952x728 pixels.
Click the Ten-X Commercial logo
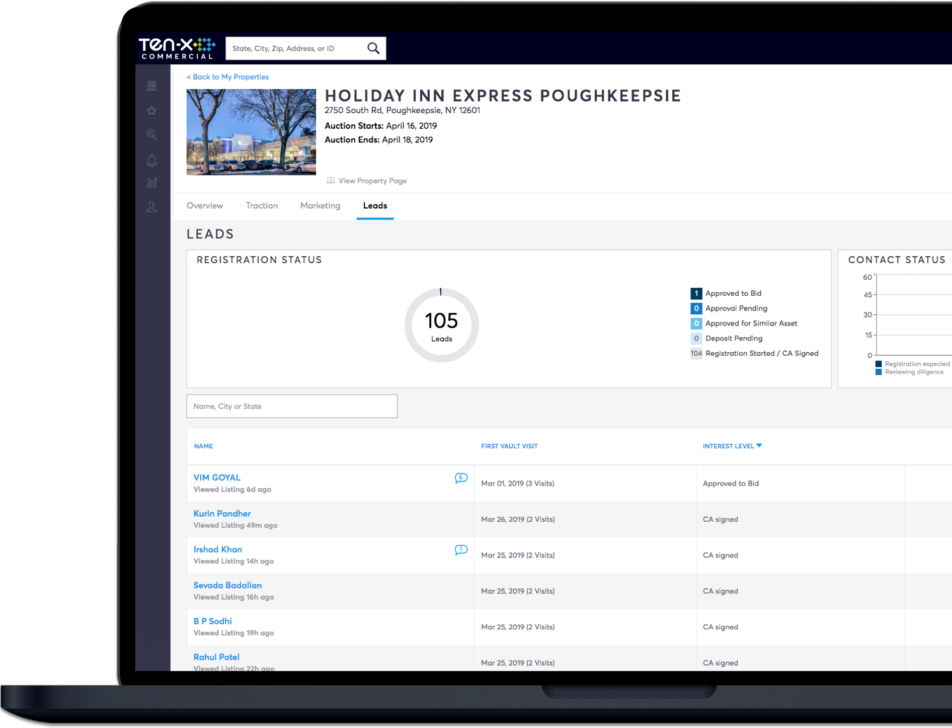click(177, 48)
